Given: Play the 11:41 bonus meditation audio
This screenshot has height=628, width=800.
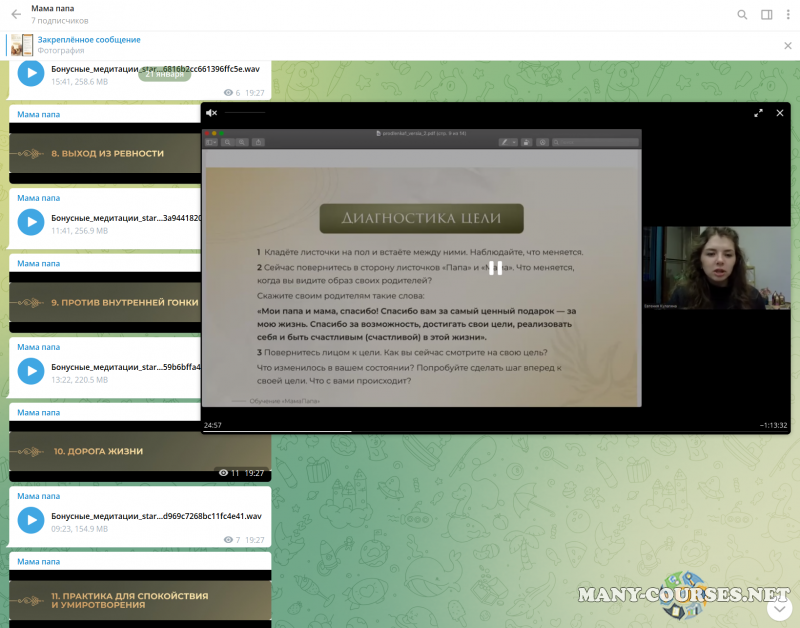Looking at the screenshot, I should tap(30, 222).
